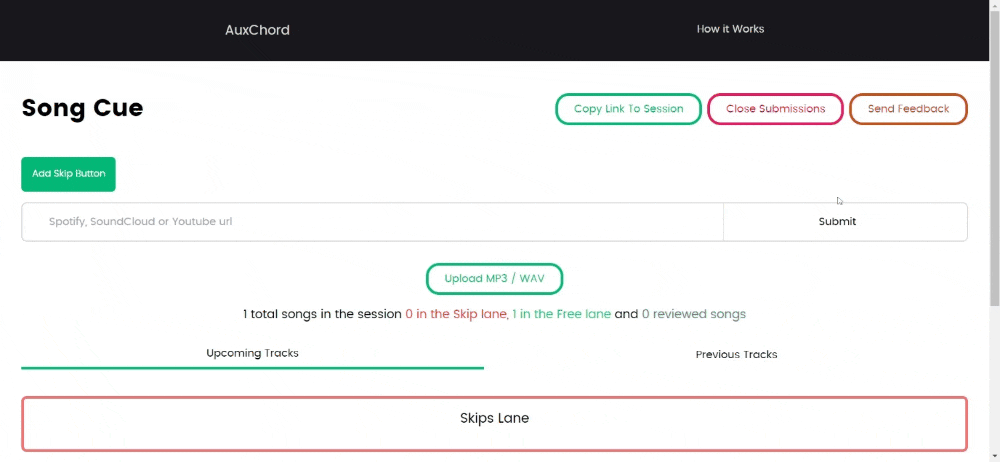Open the How it Works page
Viewport: 1000px width, 462px height.
[730, 29]
